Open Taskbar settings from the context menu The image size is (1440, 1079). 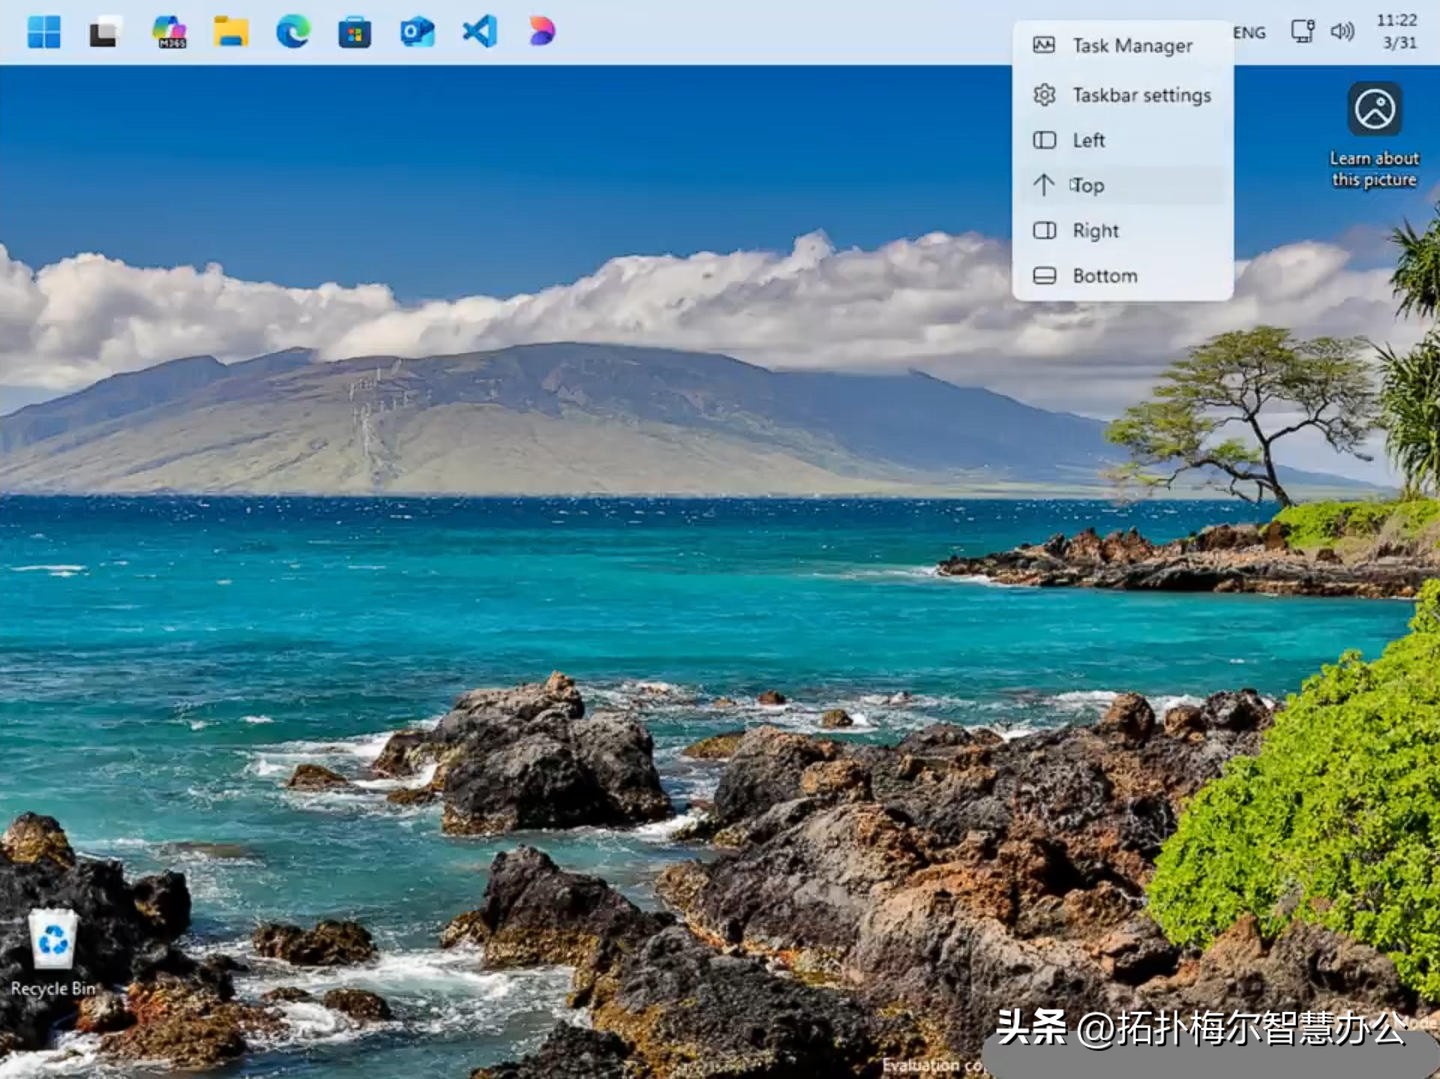[x=1141, y=95]
